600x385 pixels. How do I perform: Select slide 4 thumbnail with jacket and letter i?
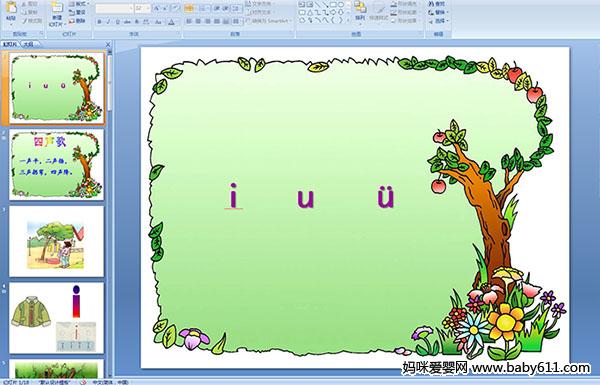56,318
